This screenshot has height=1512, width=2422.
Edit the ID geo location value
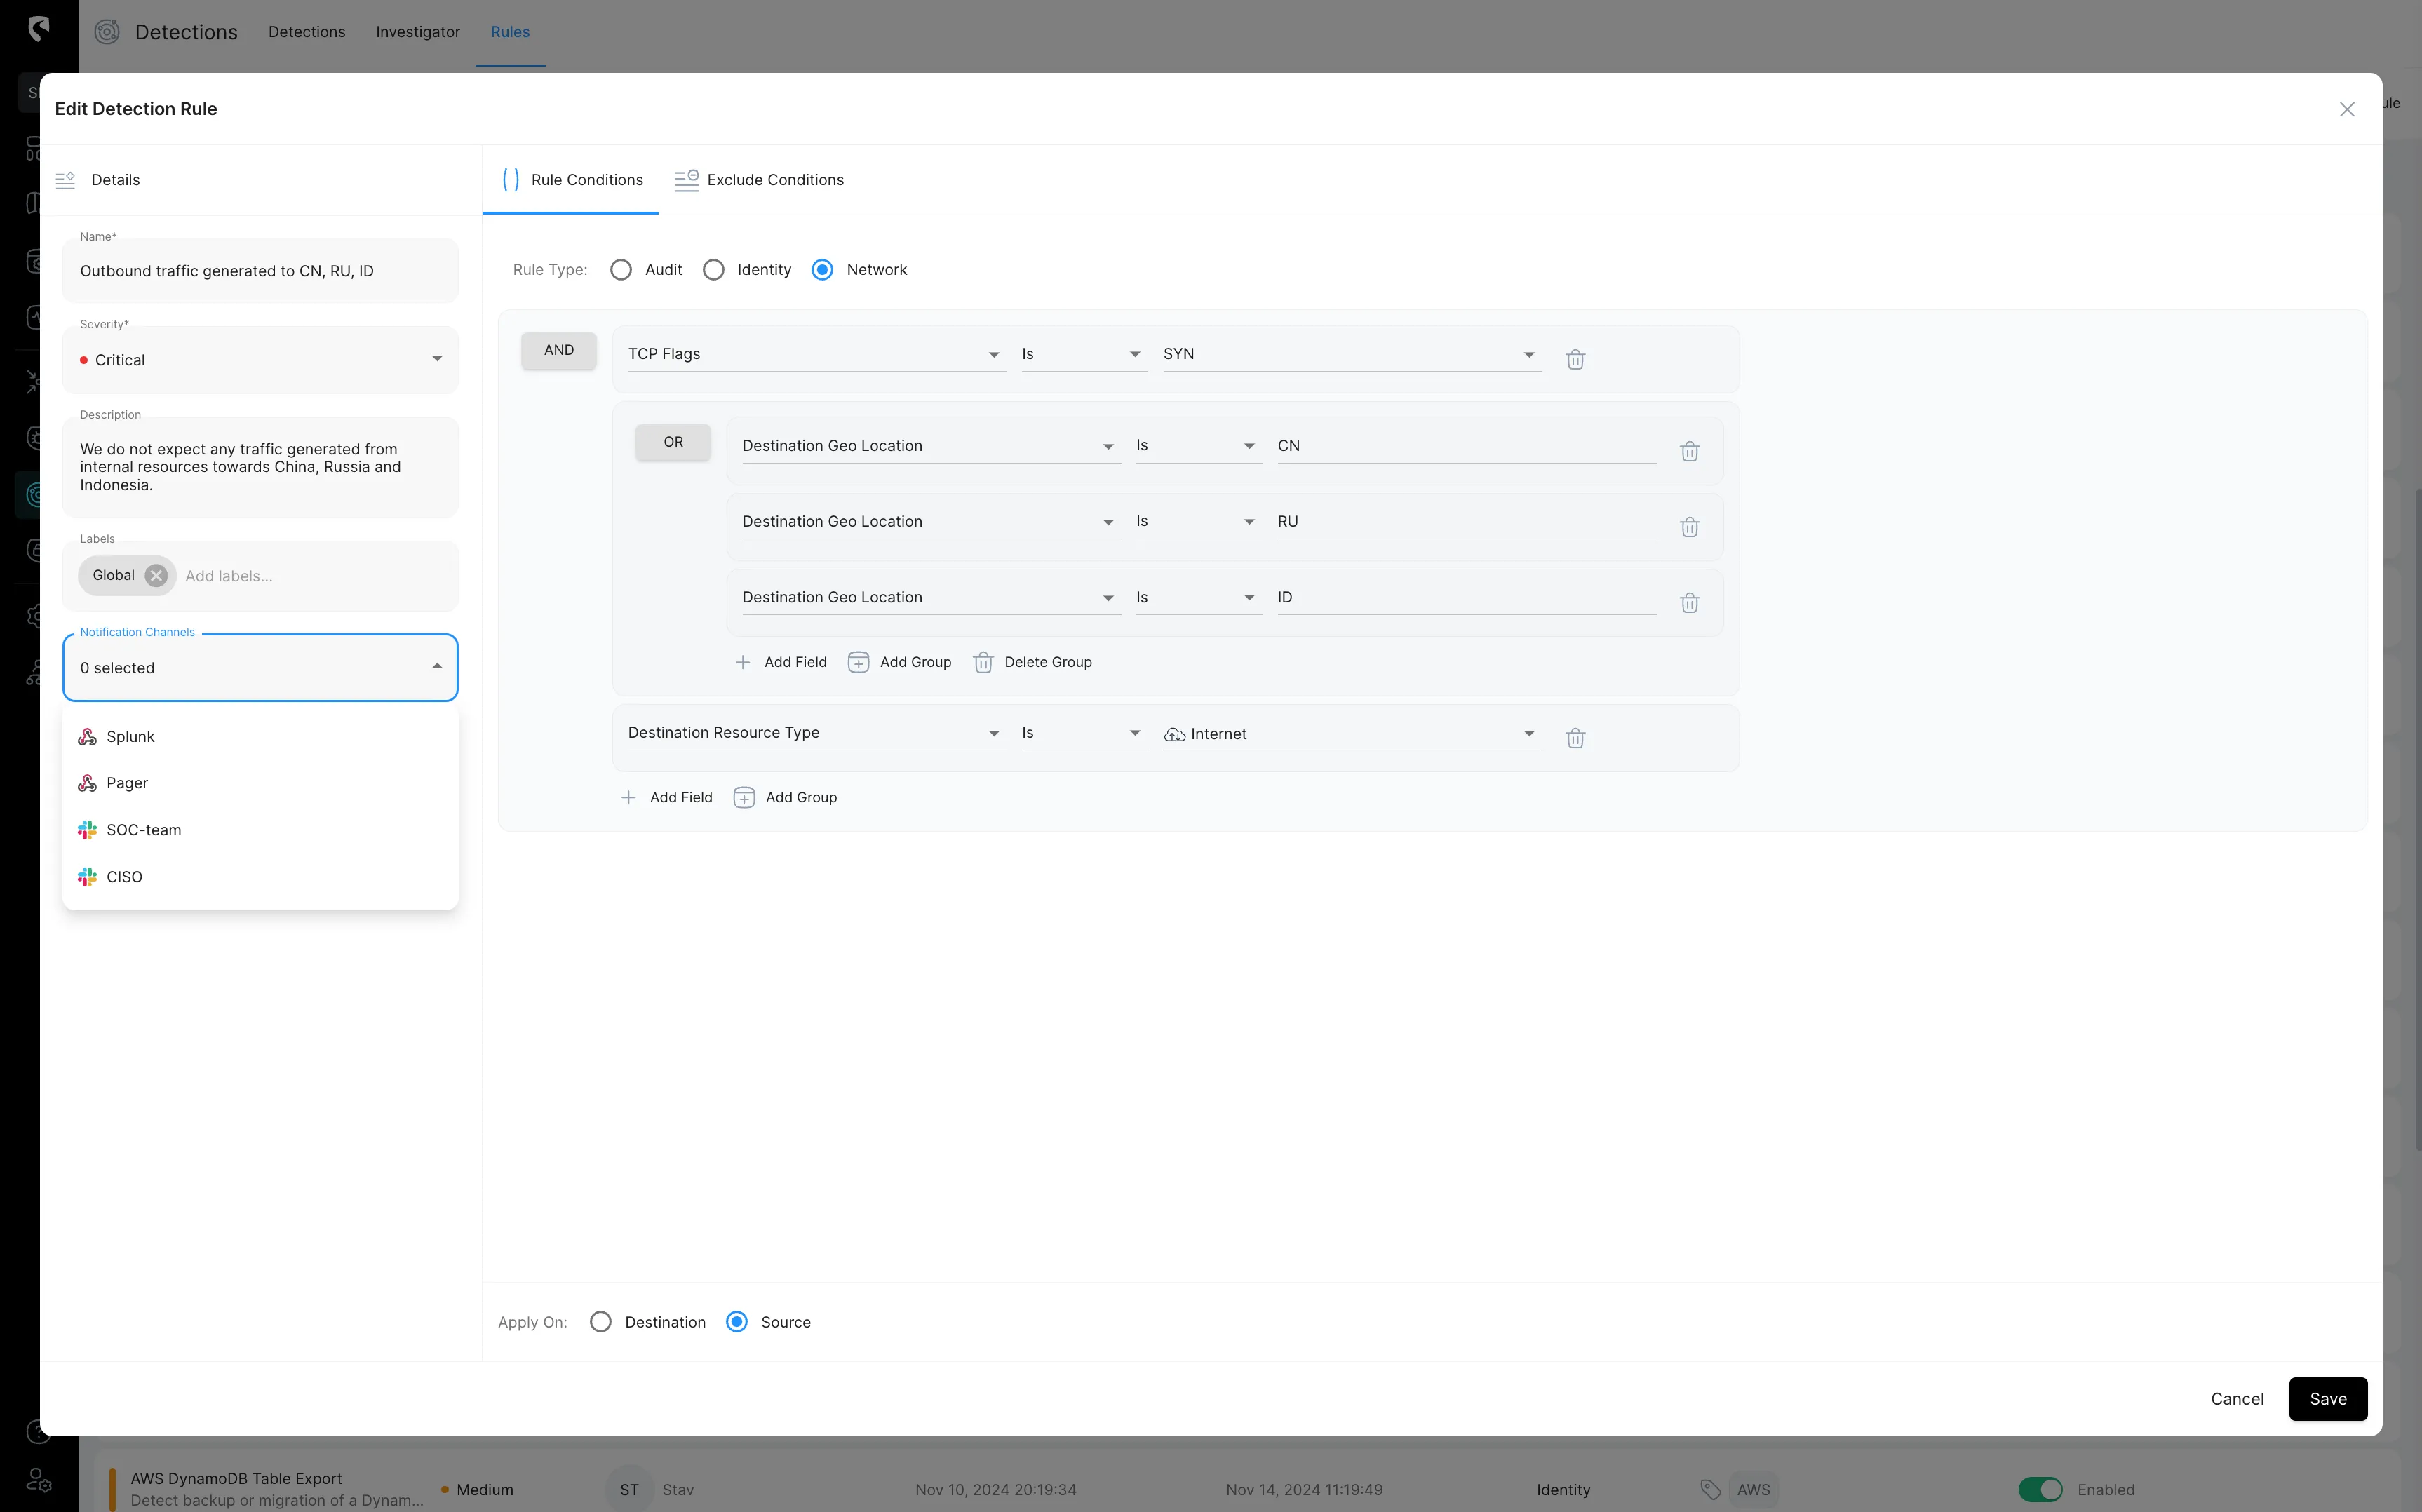pos(1466,597)
